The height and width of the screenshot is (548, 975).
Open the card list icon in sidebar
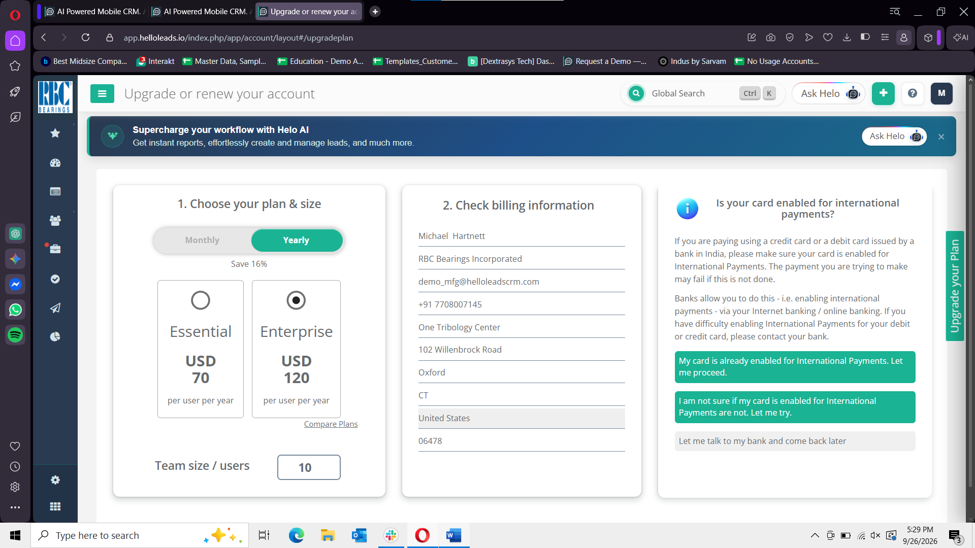click(x=55, y=192)
